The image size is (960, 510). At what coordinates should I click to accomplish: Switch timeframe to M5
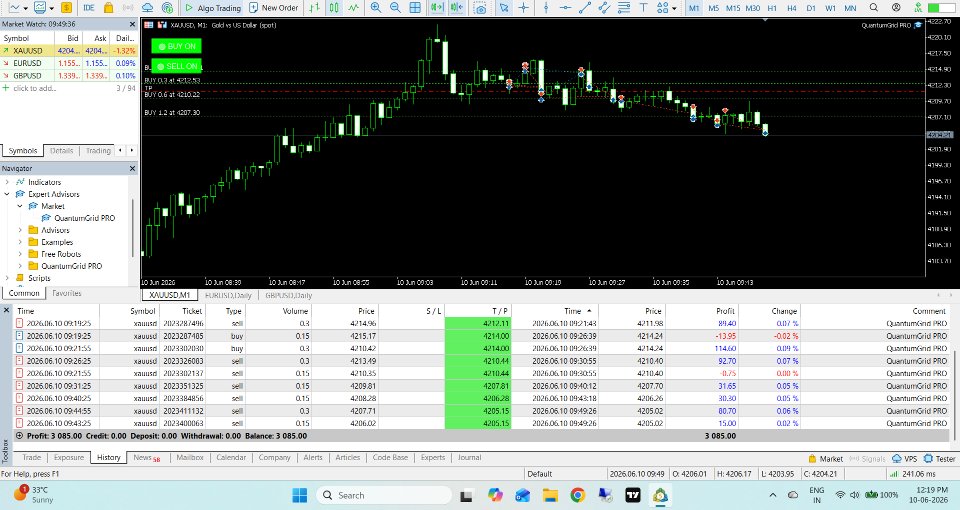[x=713, y=8]
